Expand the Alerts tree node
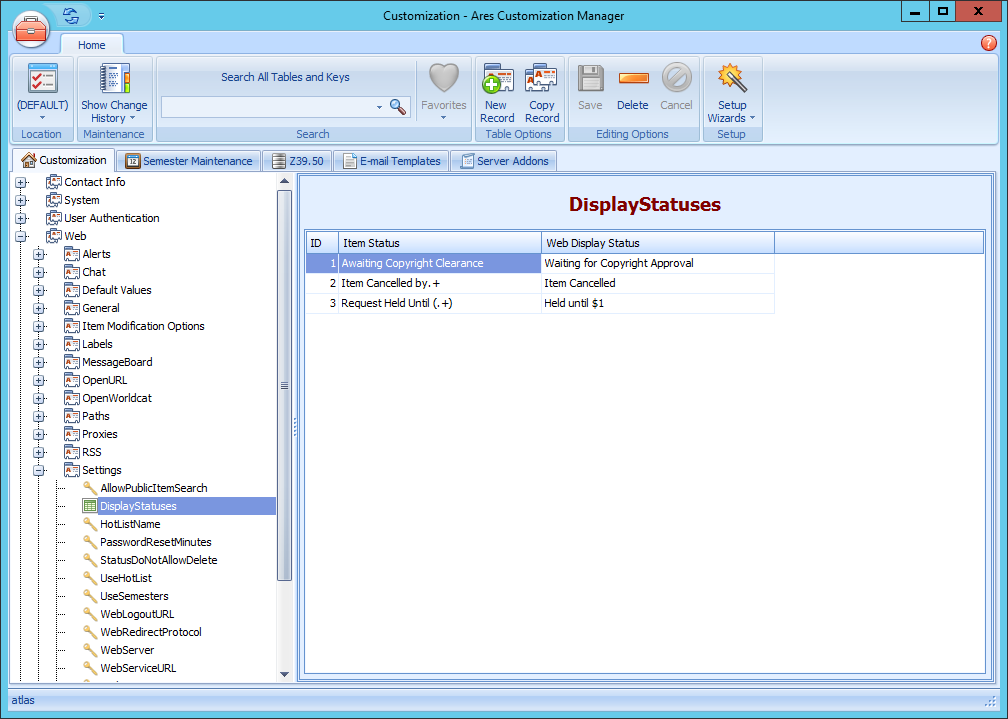This screenshot has height=719, width=1008. click(38, 254)
